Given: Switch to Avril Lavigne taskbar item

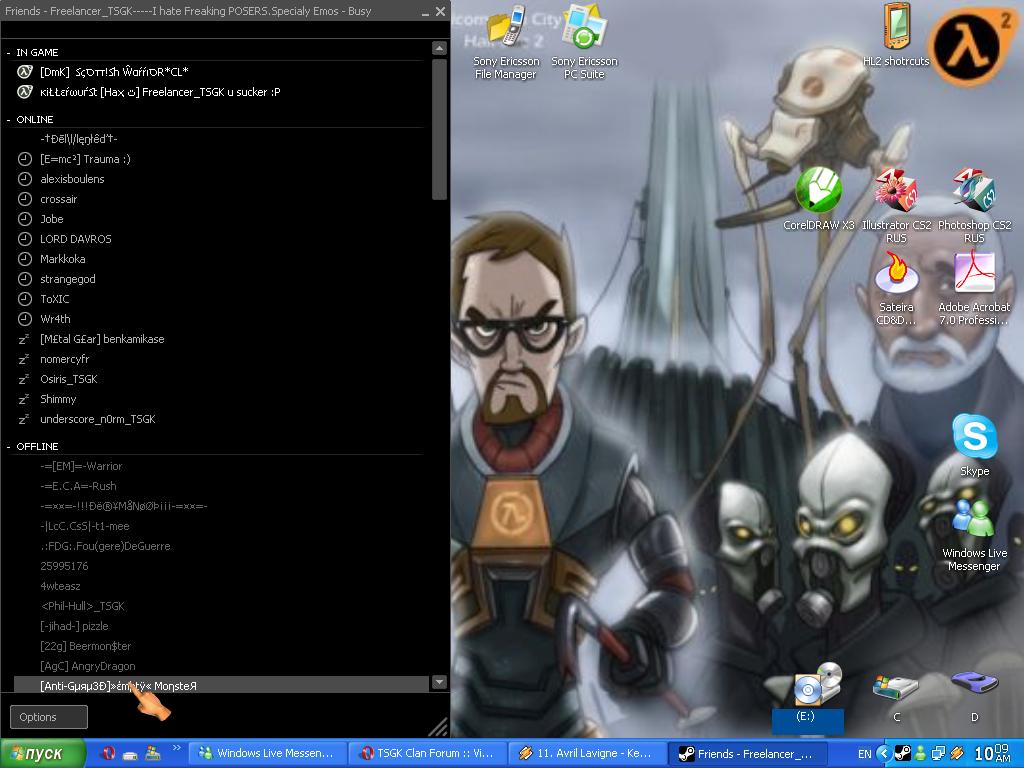Looking at the screenshot, I should coord(587,753).
